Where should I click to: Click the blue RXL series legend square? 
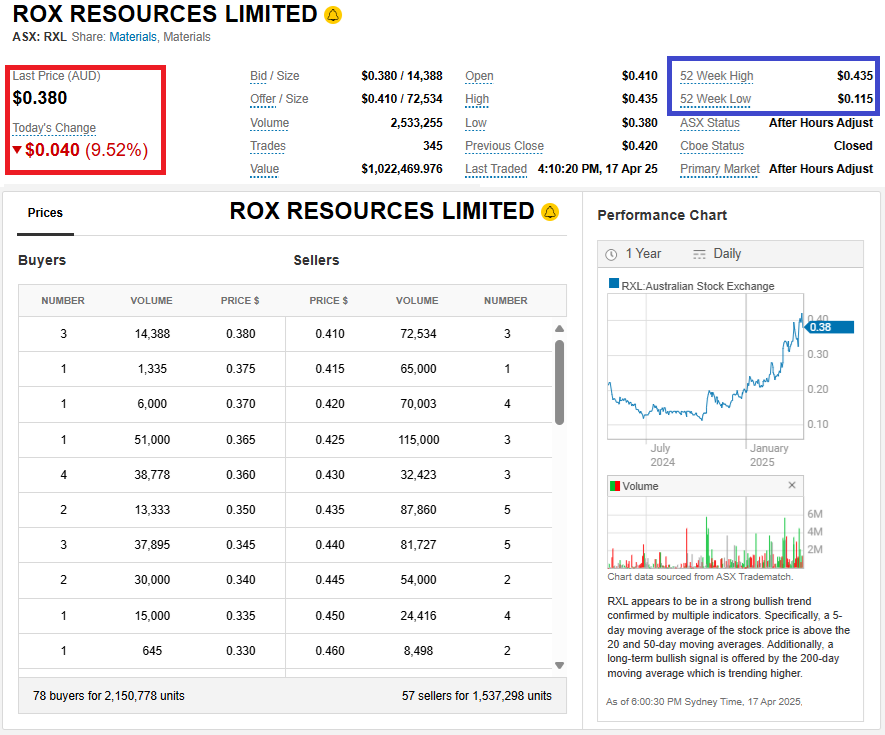click(614, 285)
